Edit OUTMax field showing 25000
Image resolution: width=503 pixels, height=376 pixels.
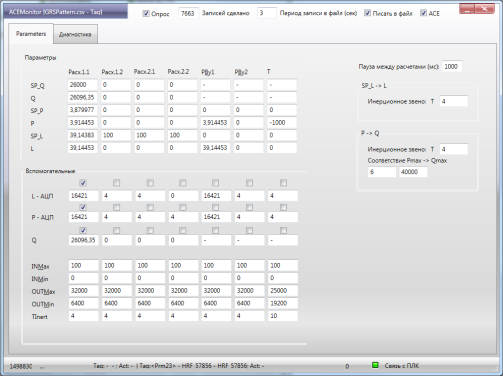(x=283, y=291)
